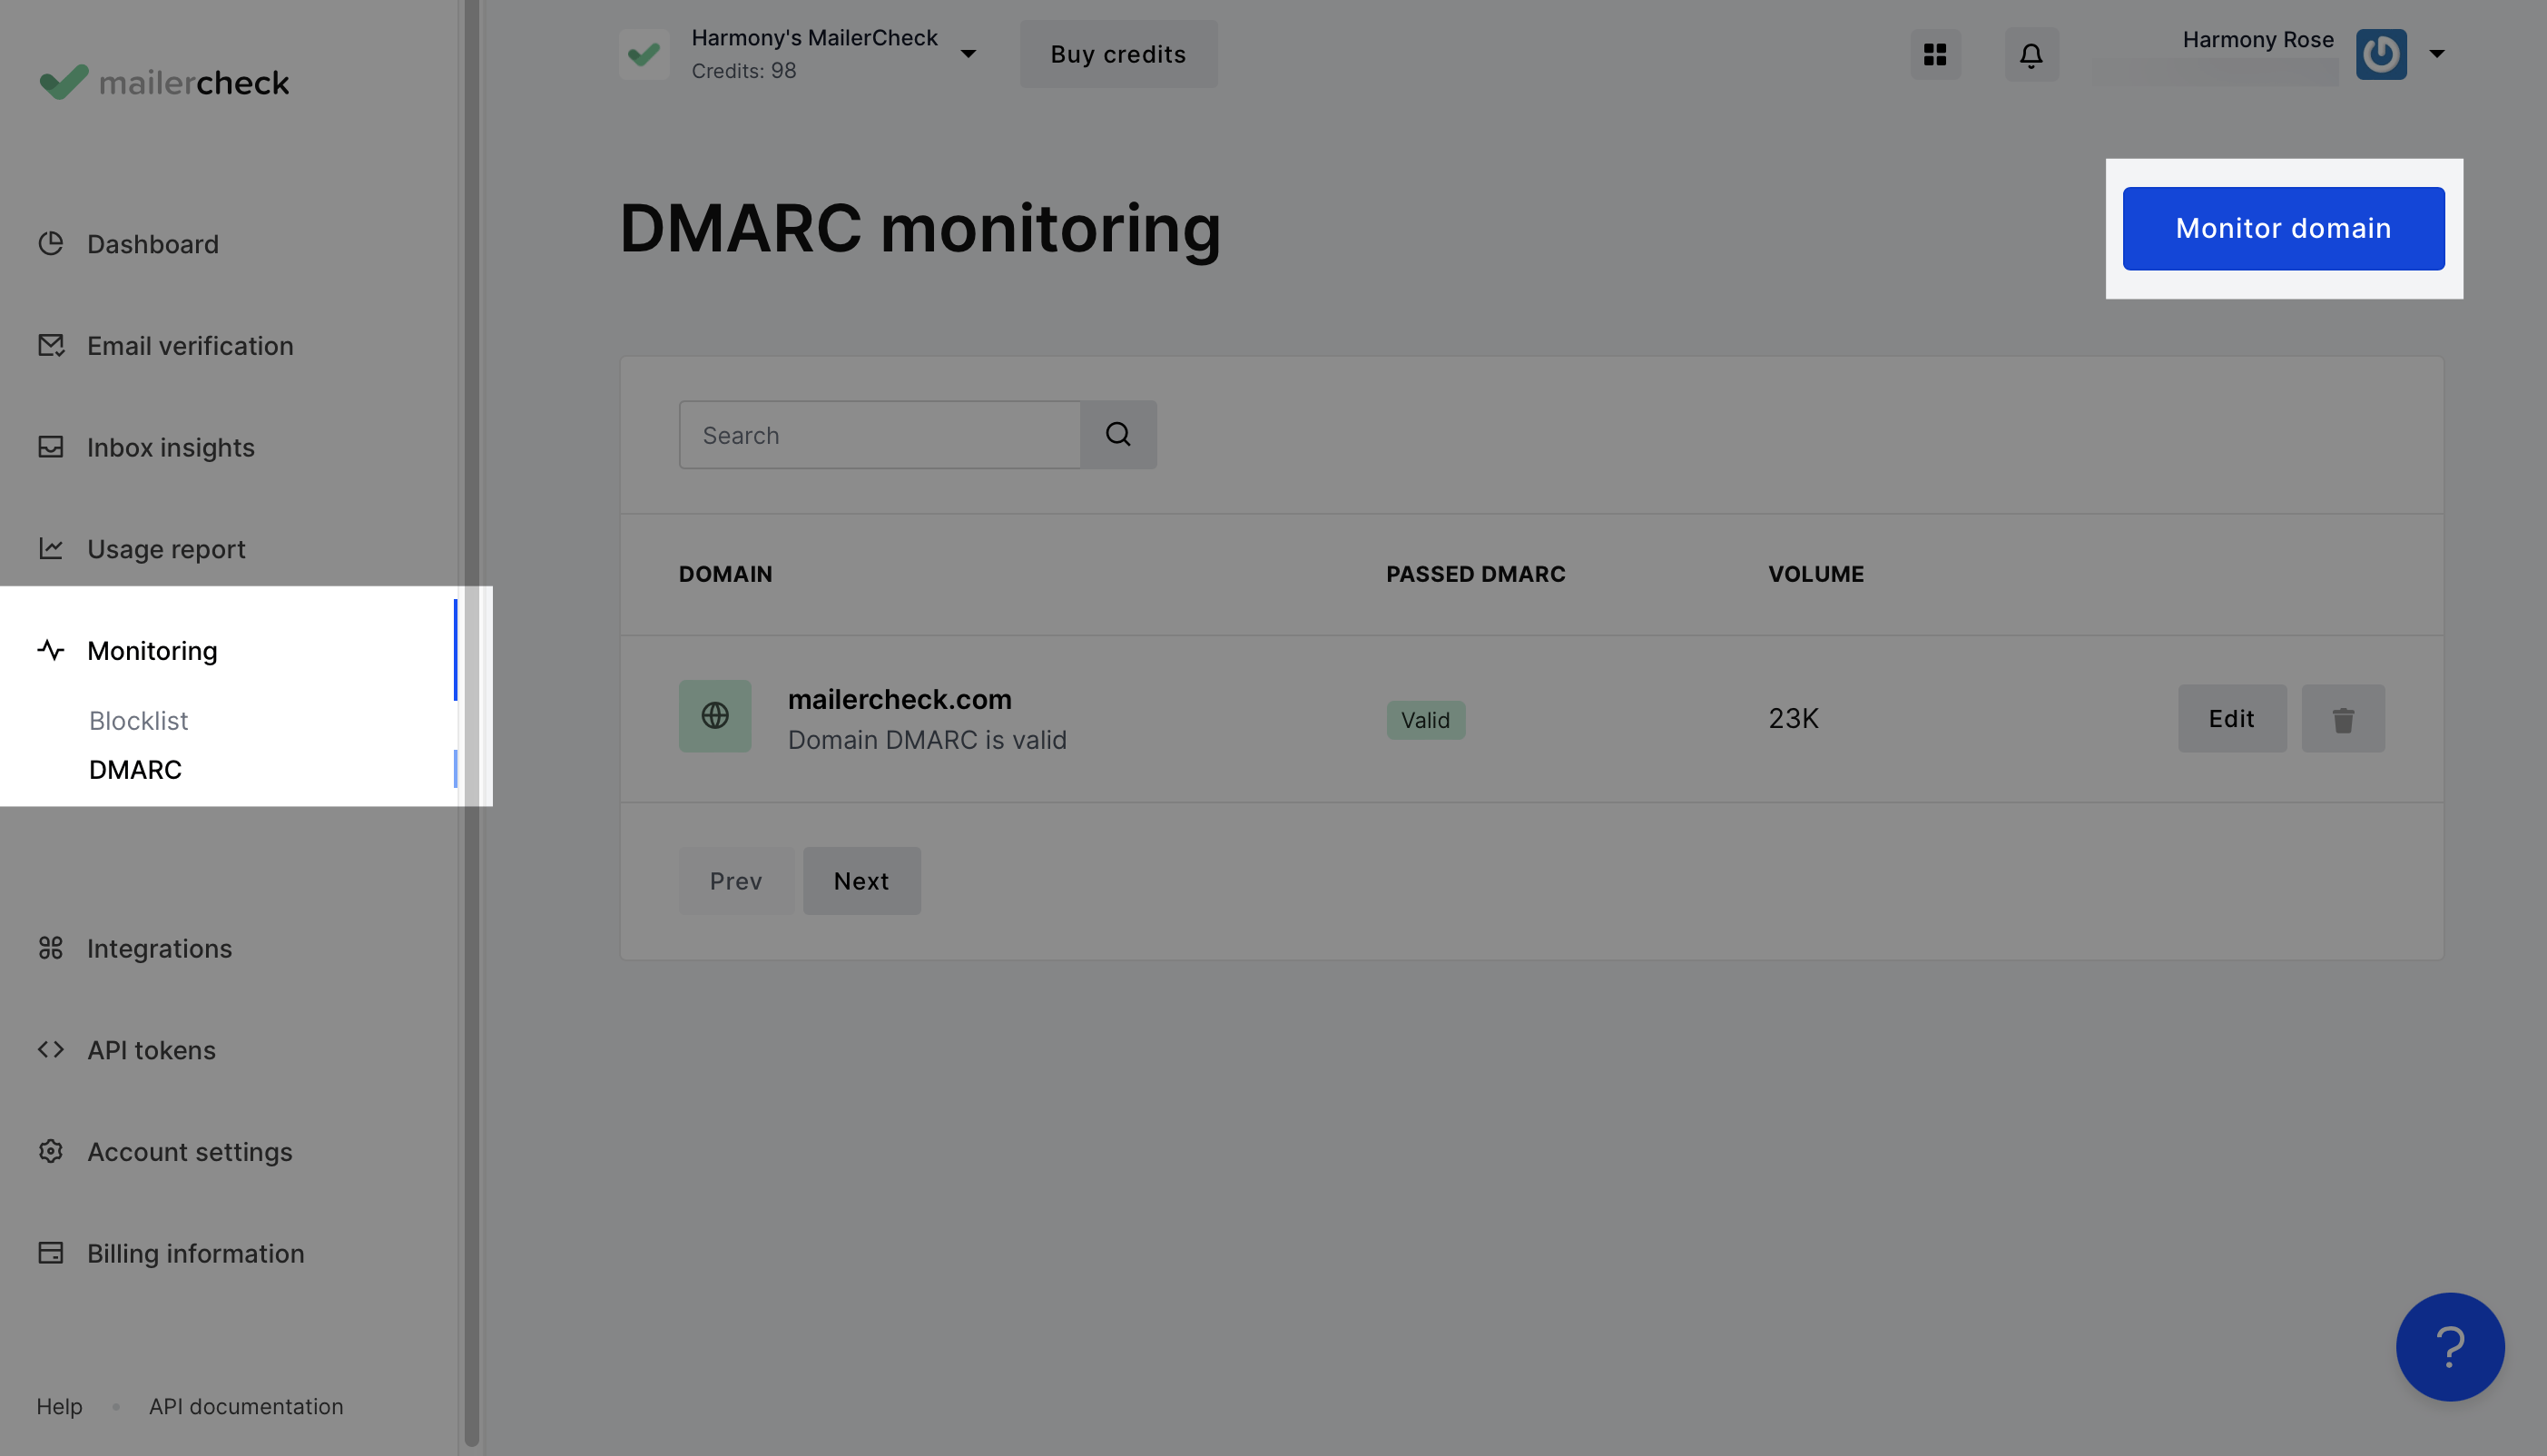Open Dashboard in the sidebar
Screen dimensions: 2547x1456
click(153, 243)
